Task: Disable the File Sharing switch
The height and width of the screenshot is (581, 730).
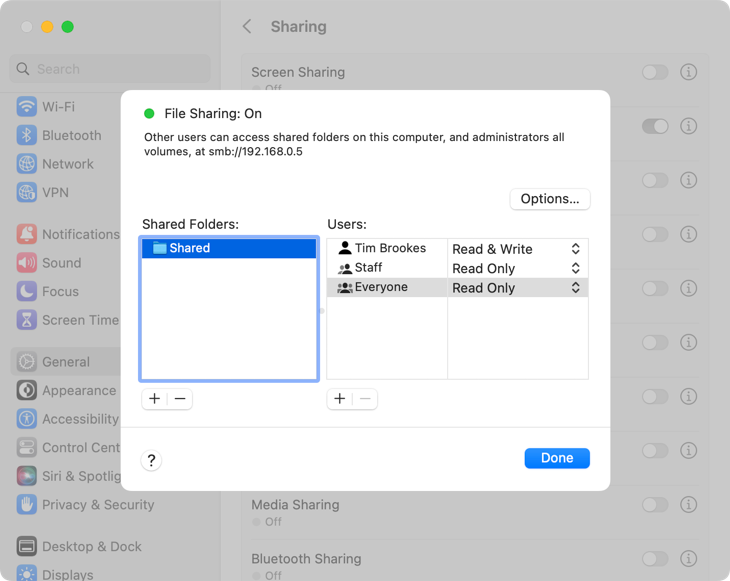Action: [655, 126]
